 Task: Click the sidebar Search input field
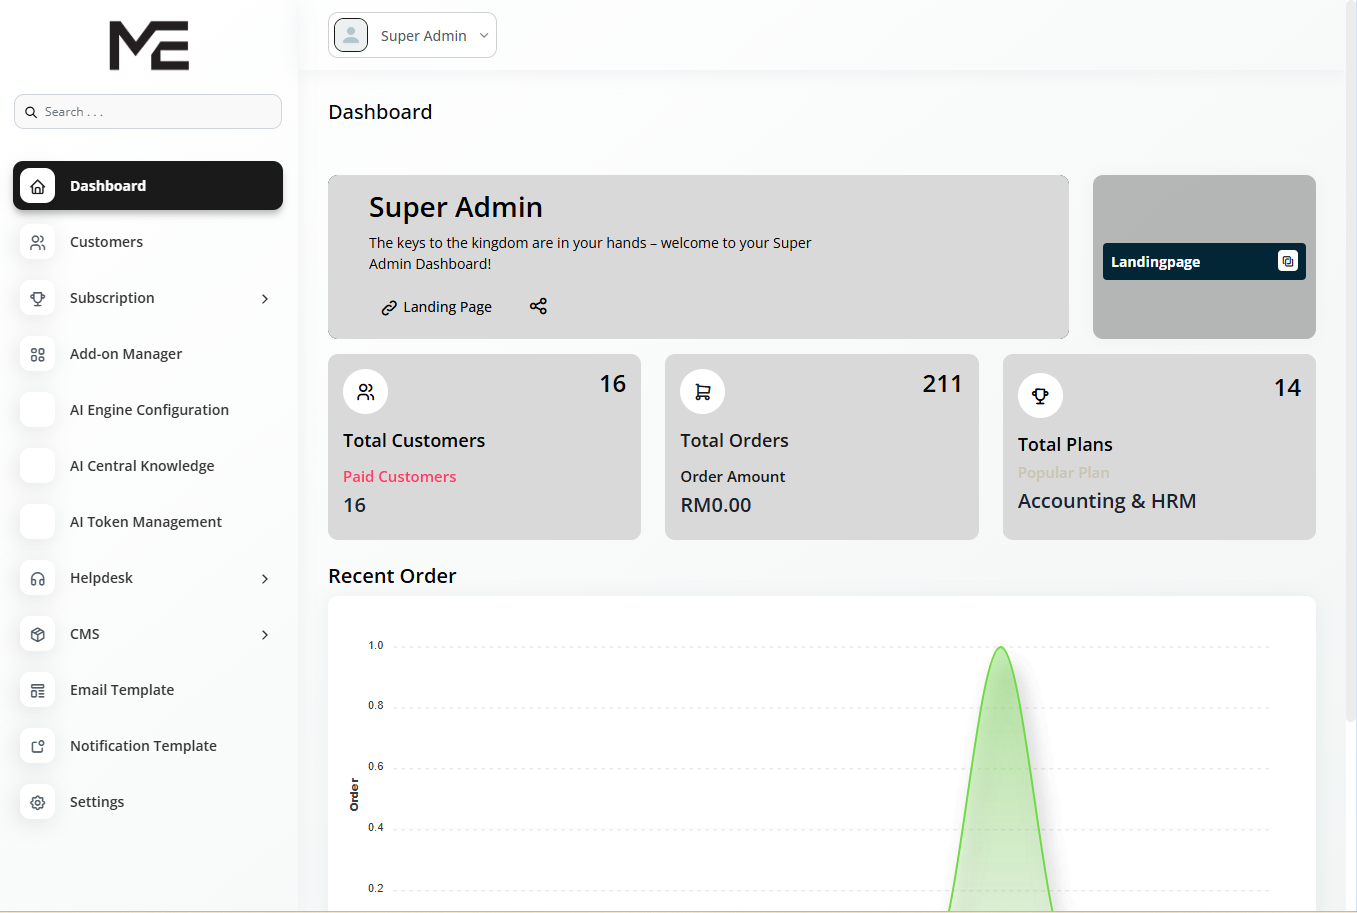148,112
